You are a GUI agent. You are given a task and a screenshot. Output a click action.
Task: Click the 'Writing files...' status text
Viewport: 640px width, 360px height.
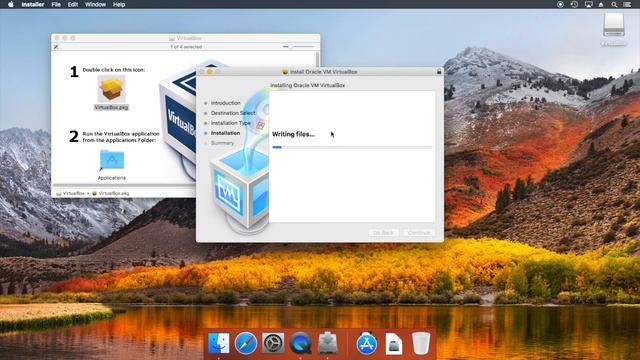pyautogui.click(x=293, y=134)
